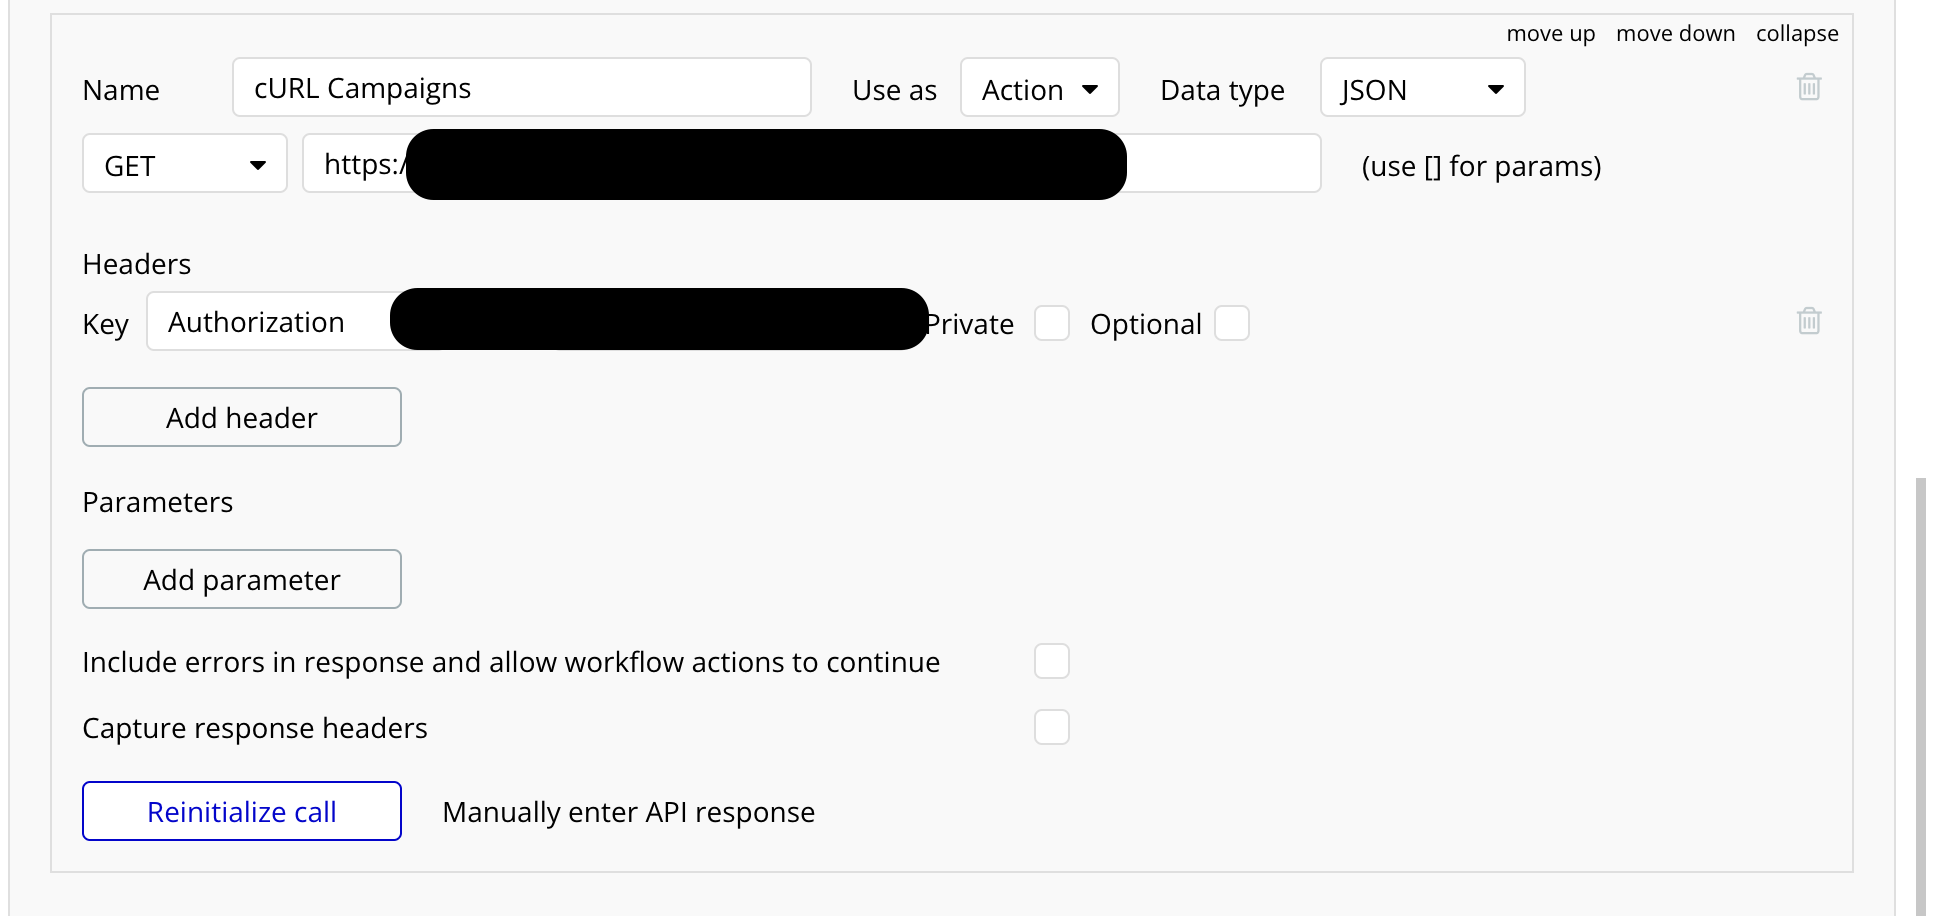Open the Use as Action dropdown
This screenshot has width=1938, height=916.
tap(1040, 88)
